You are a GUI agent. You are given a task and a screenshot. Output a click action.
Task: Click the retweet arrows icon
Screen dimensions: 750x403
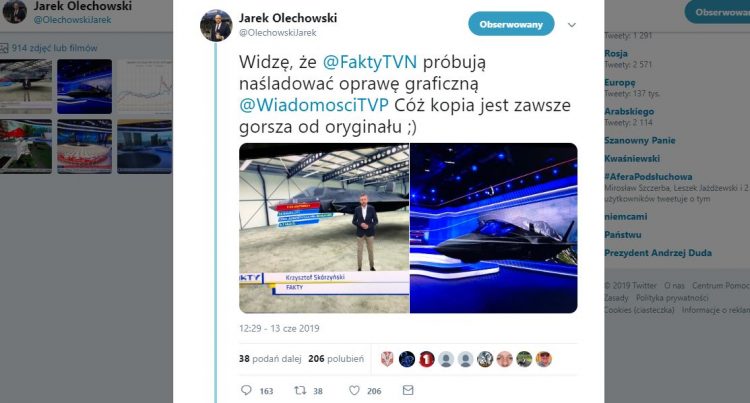pyautogui.click(x=300, y=390)
